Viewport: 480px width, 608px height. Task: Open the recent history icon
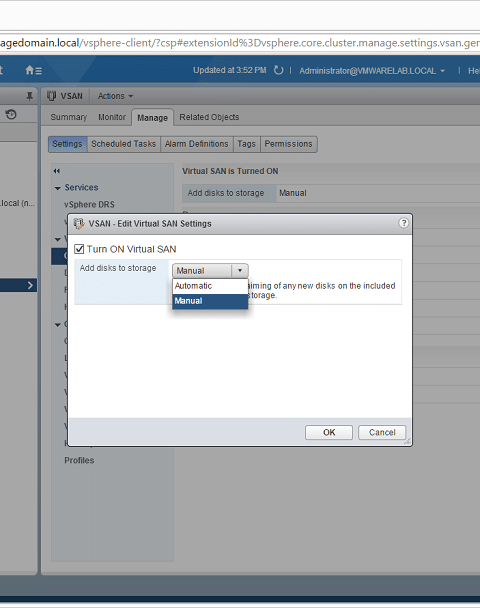pos(11,114)
